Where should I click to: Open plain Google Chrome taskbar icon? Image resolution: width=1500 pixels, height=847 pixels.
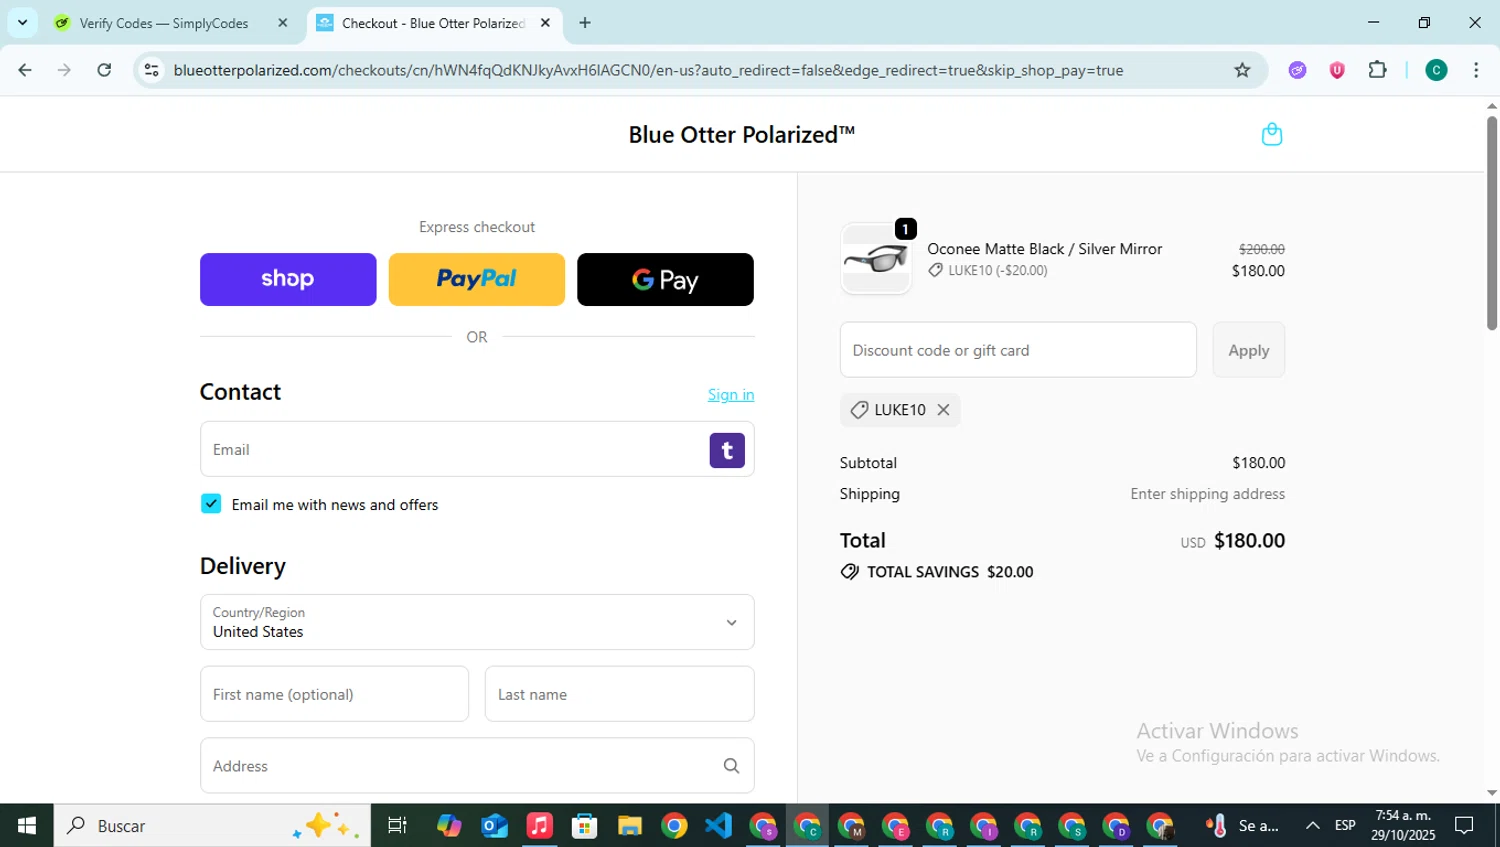click(x=674, y=826)
